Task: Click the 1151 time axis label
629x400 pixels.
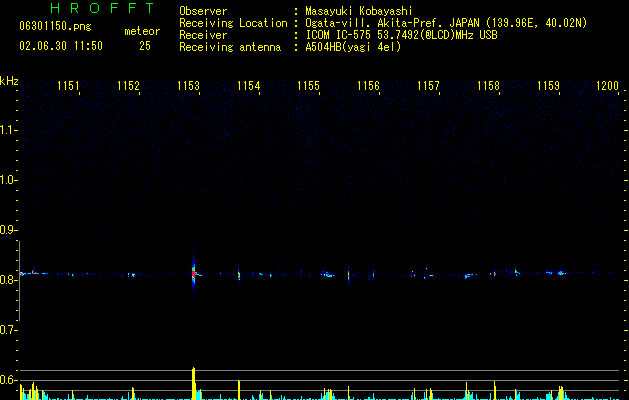Action: (68, 85)
